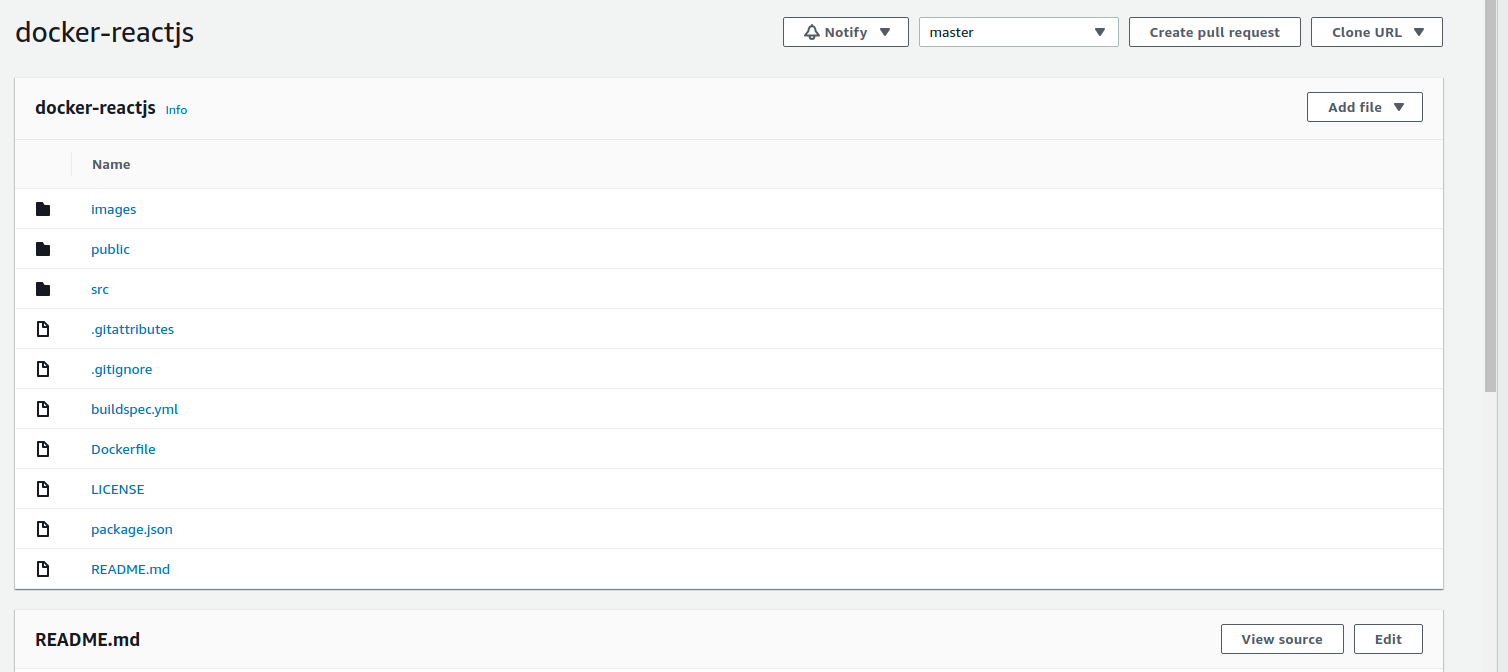Edit the README.md file
Image resolution: width=1508 pixels, height=672 pixels.
click(1387, 639)
